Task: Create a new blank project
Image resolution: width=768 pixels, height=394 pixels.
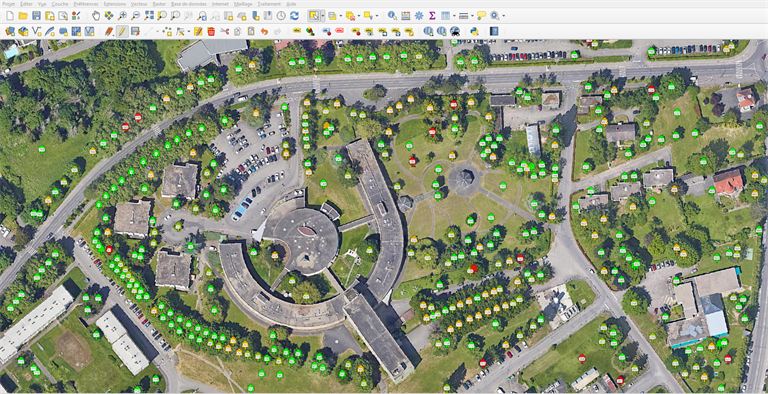Action: pyautogui.click(x=10, y=16)
